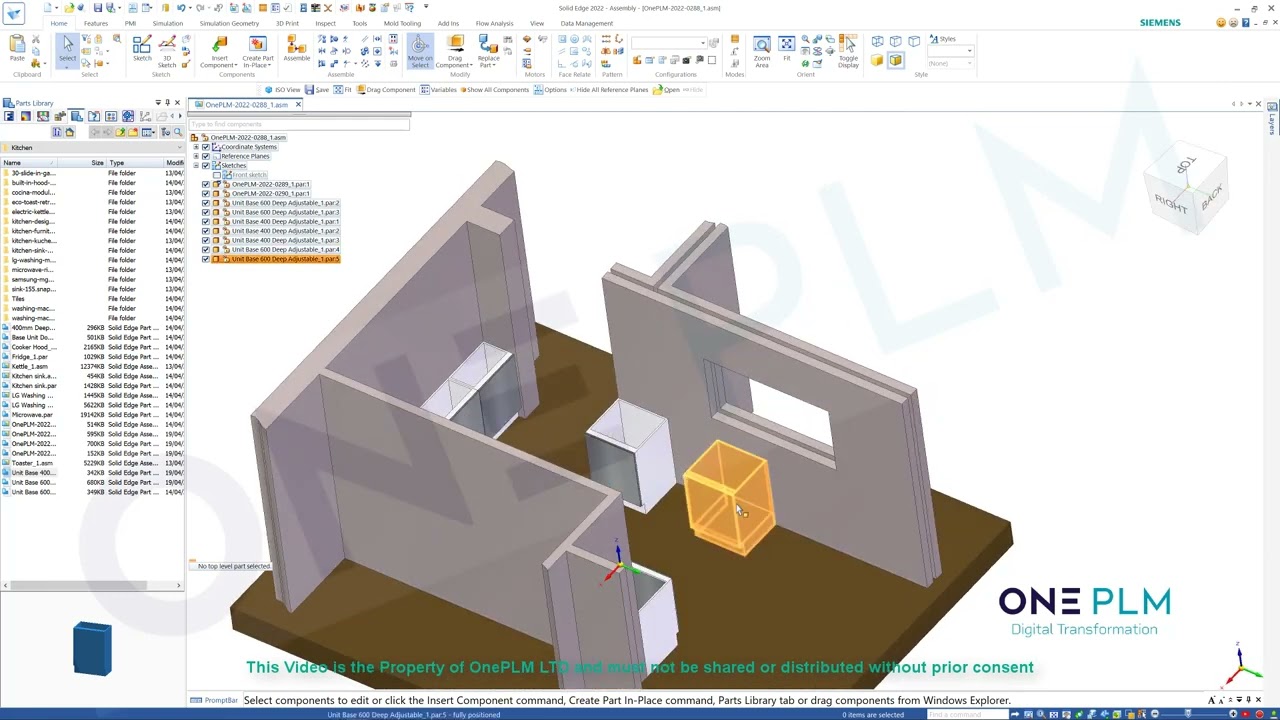Click Open in the command bar
Screen dimensions: 1280x720
[x=666, y=90]
